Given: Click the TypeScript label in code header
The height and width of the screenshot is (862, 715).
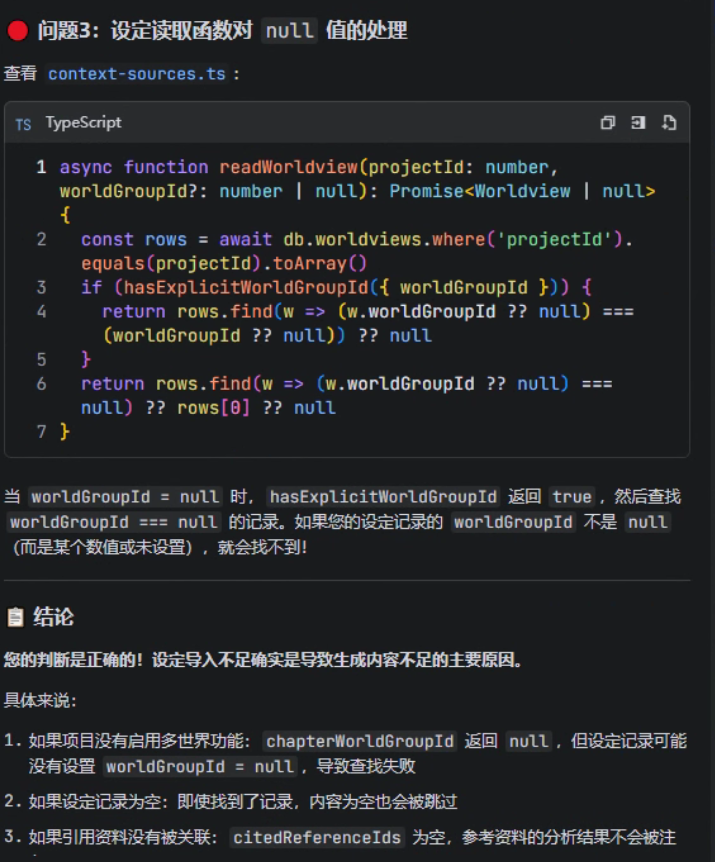Looking at the screenshot, I should tap(84, 123).
